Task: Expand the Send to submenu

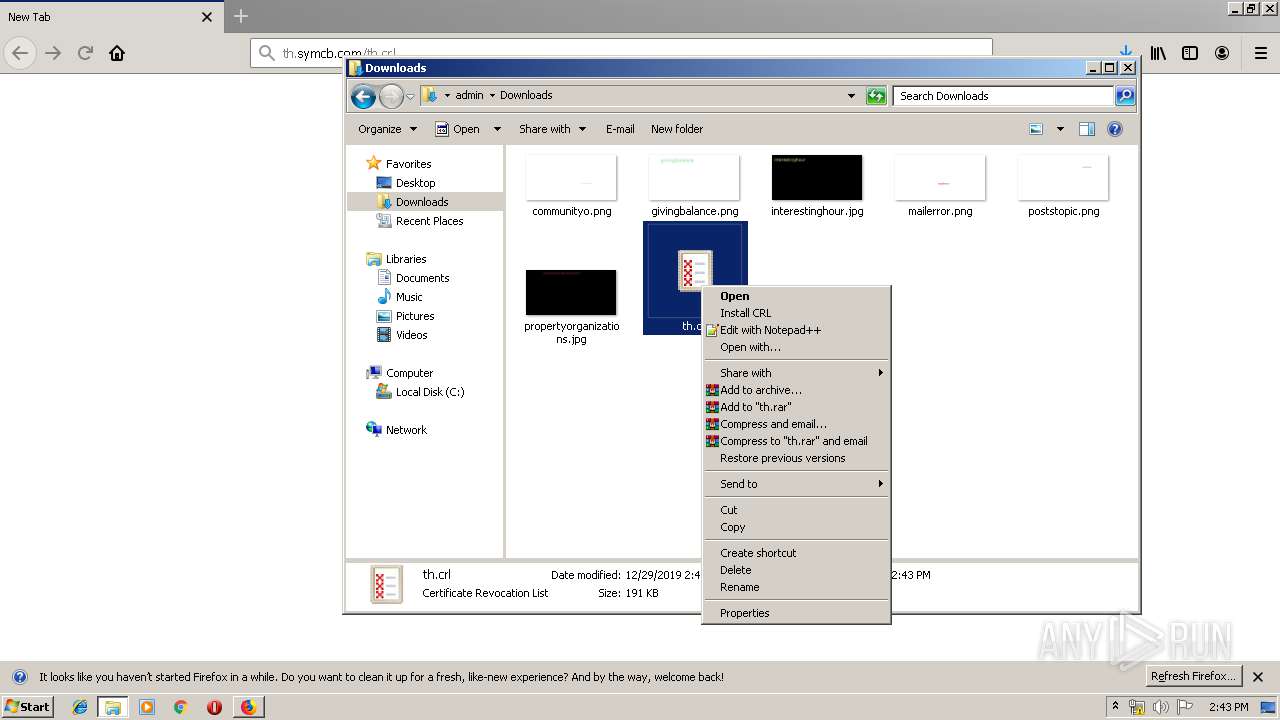Action: tap(796, 484)
